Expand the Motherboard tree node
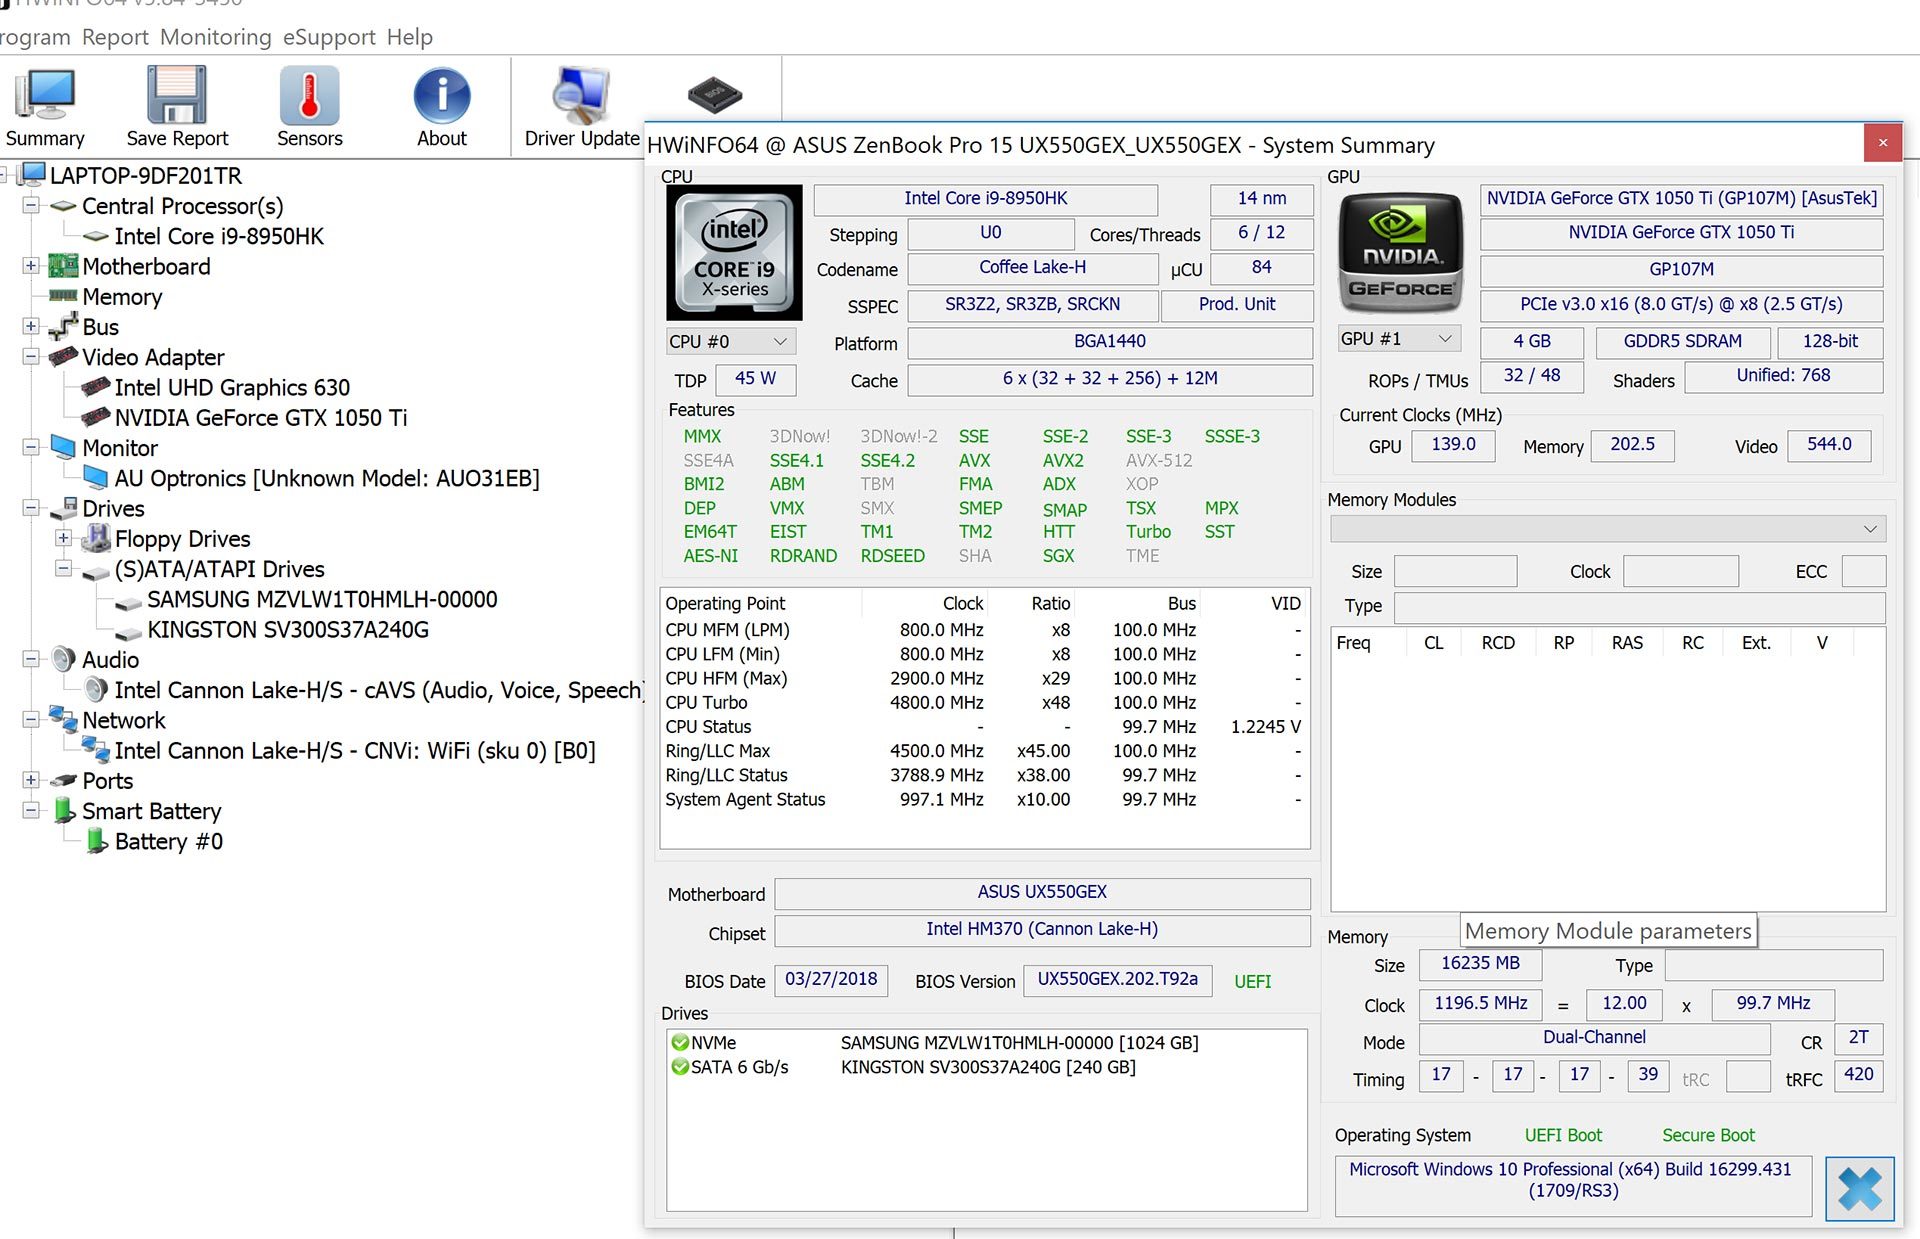The height and width of the screenshot is (1239, 1920). click(31, 266)
